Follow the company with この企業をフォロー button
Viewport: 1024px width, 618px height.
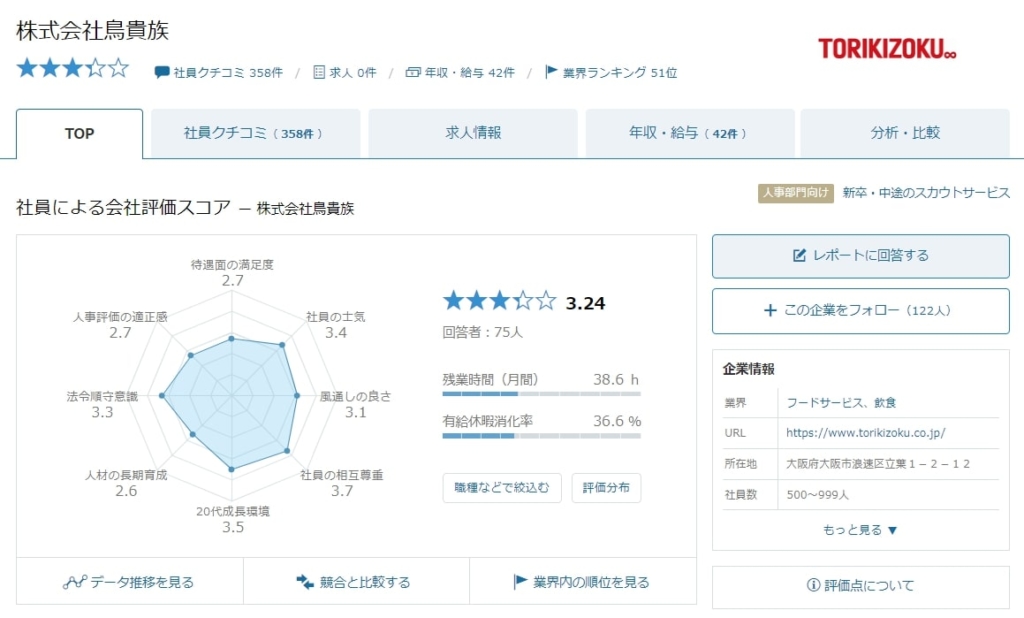(861, 311)
